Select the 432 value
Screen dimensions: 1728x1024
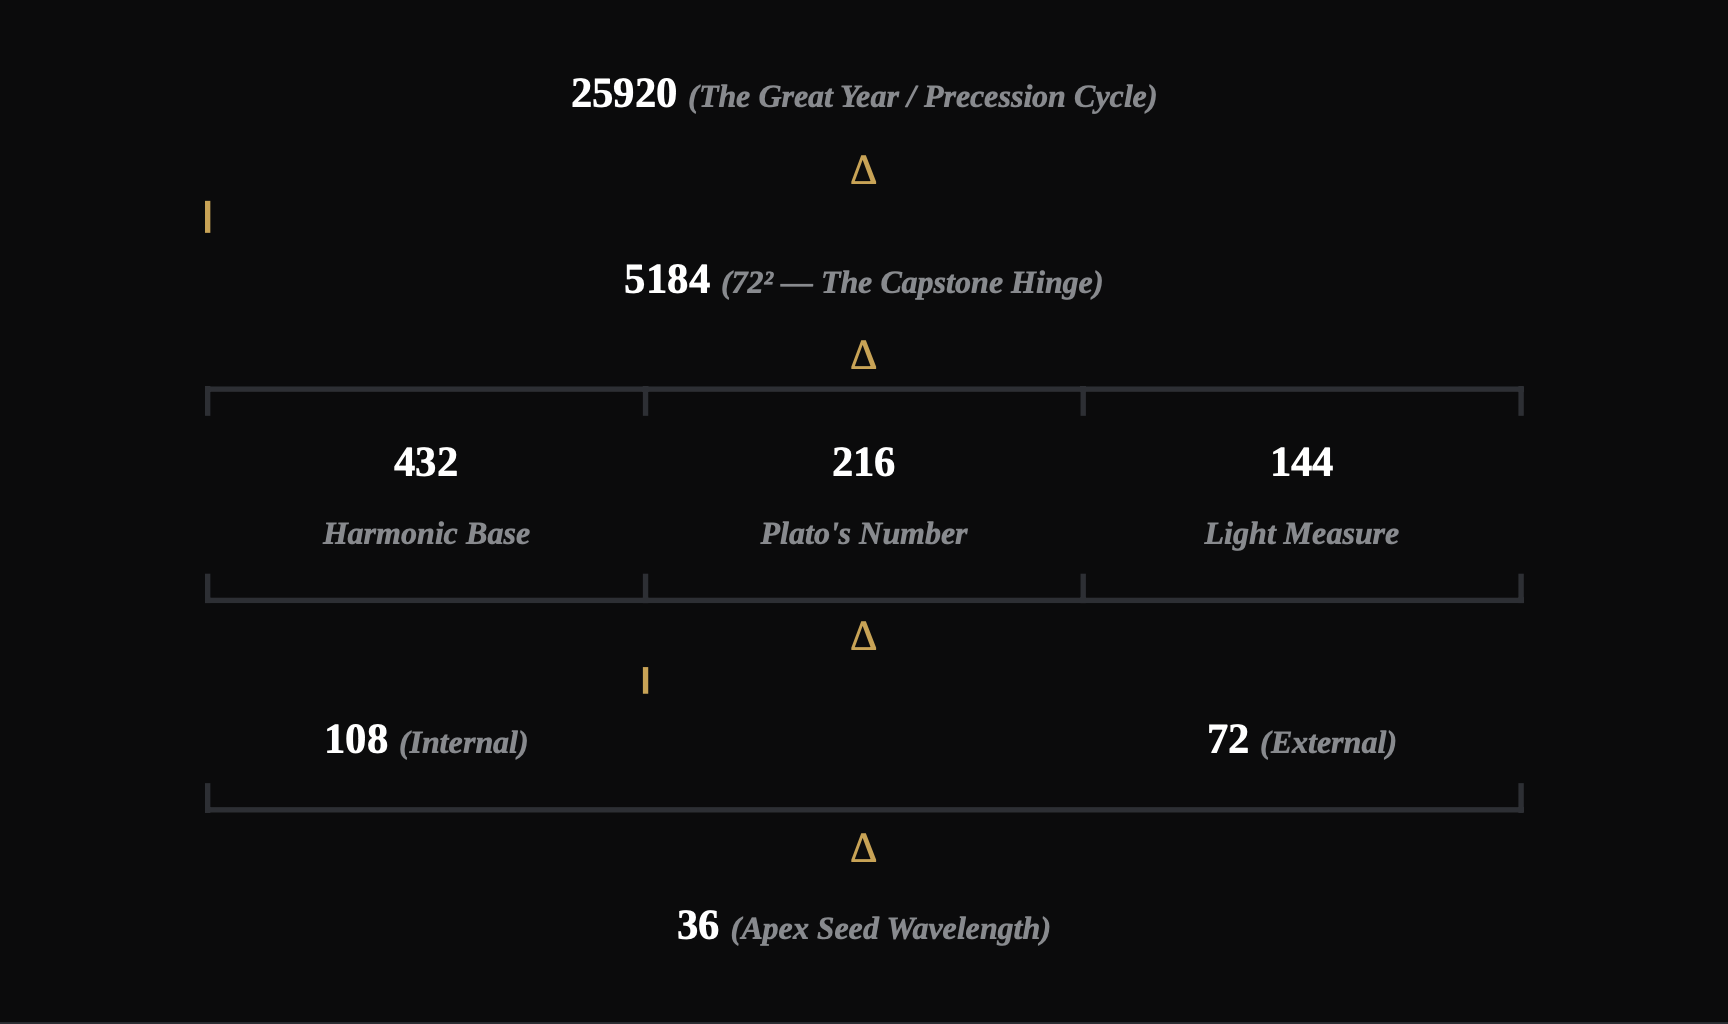426,462
